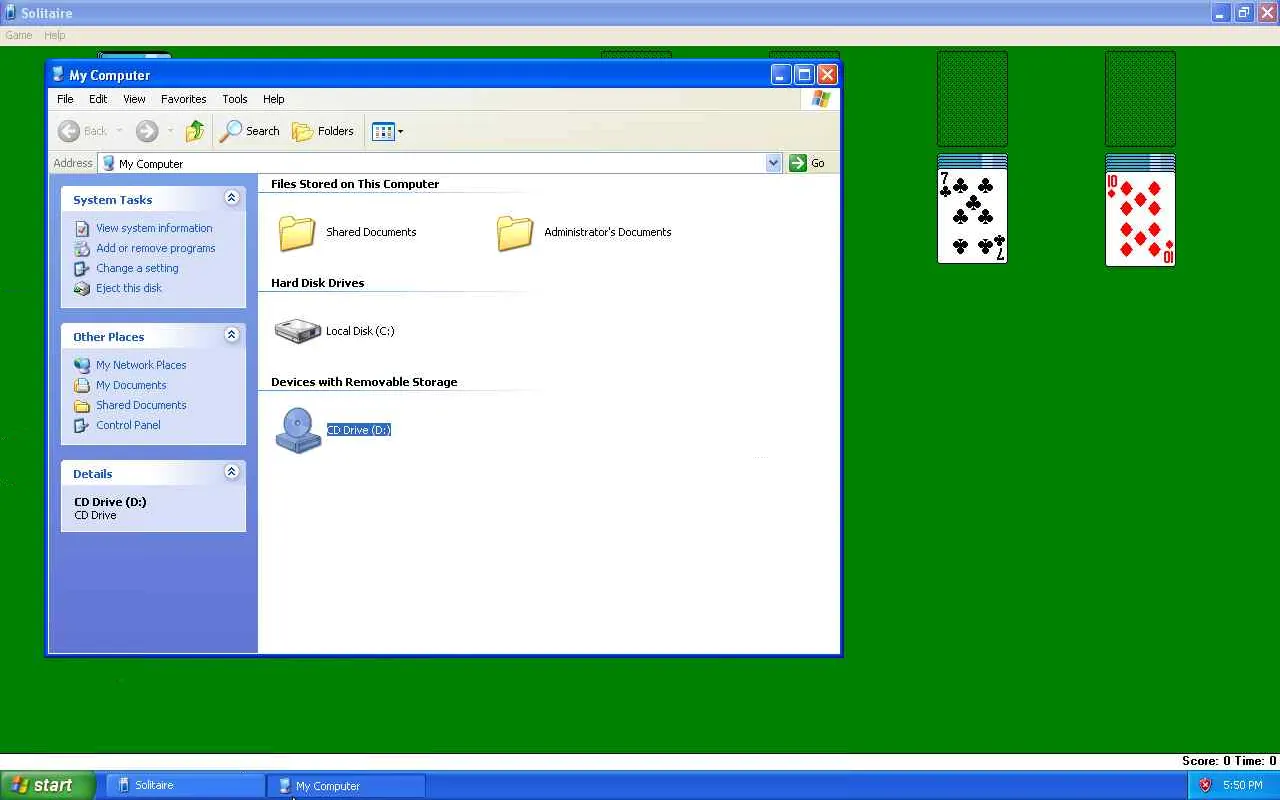This screenshot has width=1280, height=800.
Task: Select the 7 of clubs card
Action: [972, 216]
